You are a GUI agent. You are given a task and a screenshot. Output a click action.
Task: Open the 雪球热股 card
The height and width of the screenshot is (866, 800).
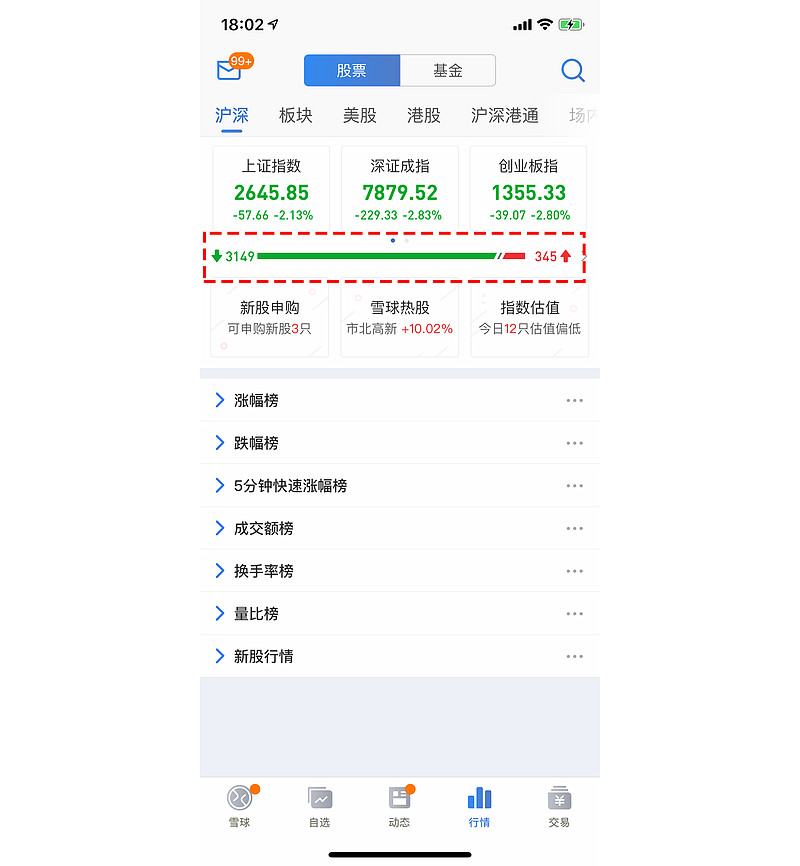point(399,318)
